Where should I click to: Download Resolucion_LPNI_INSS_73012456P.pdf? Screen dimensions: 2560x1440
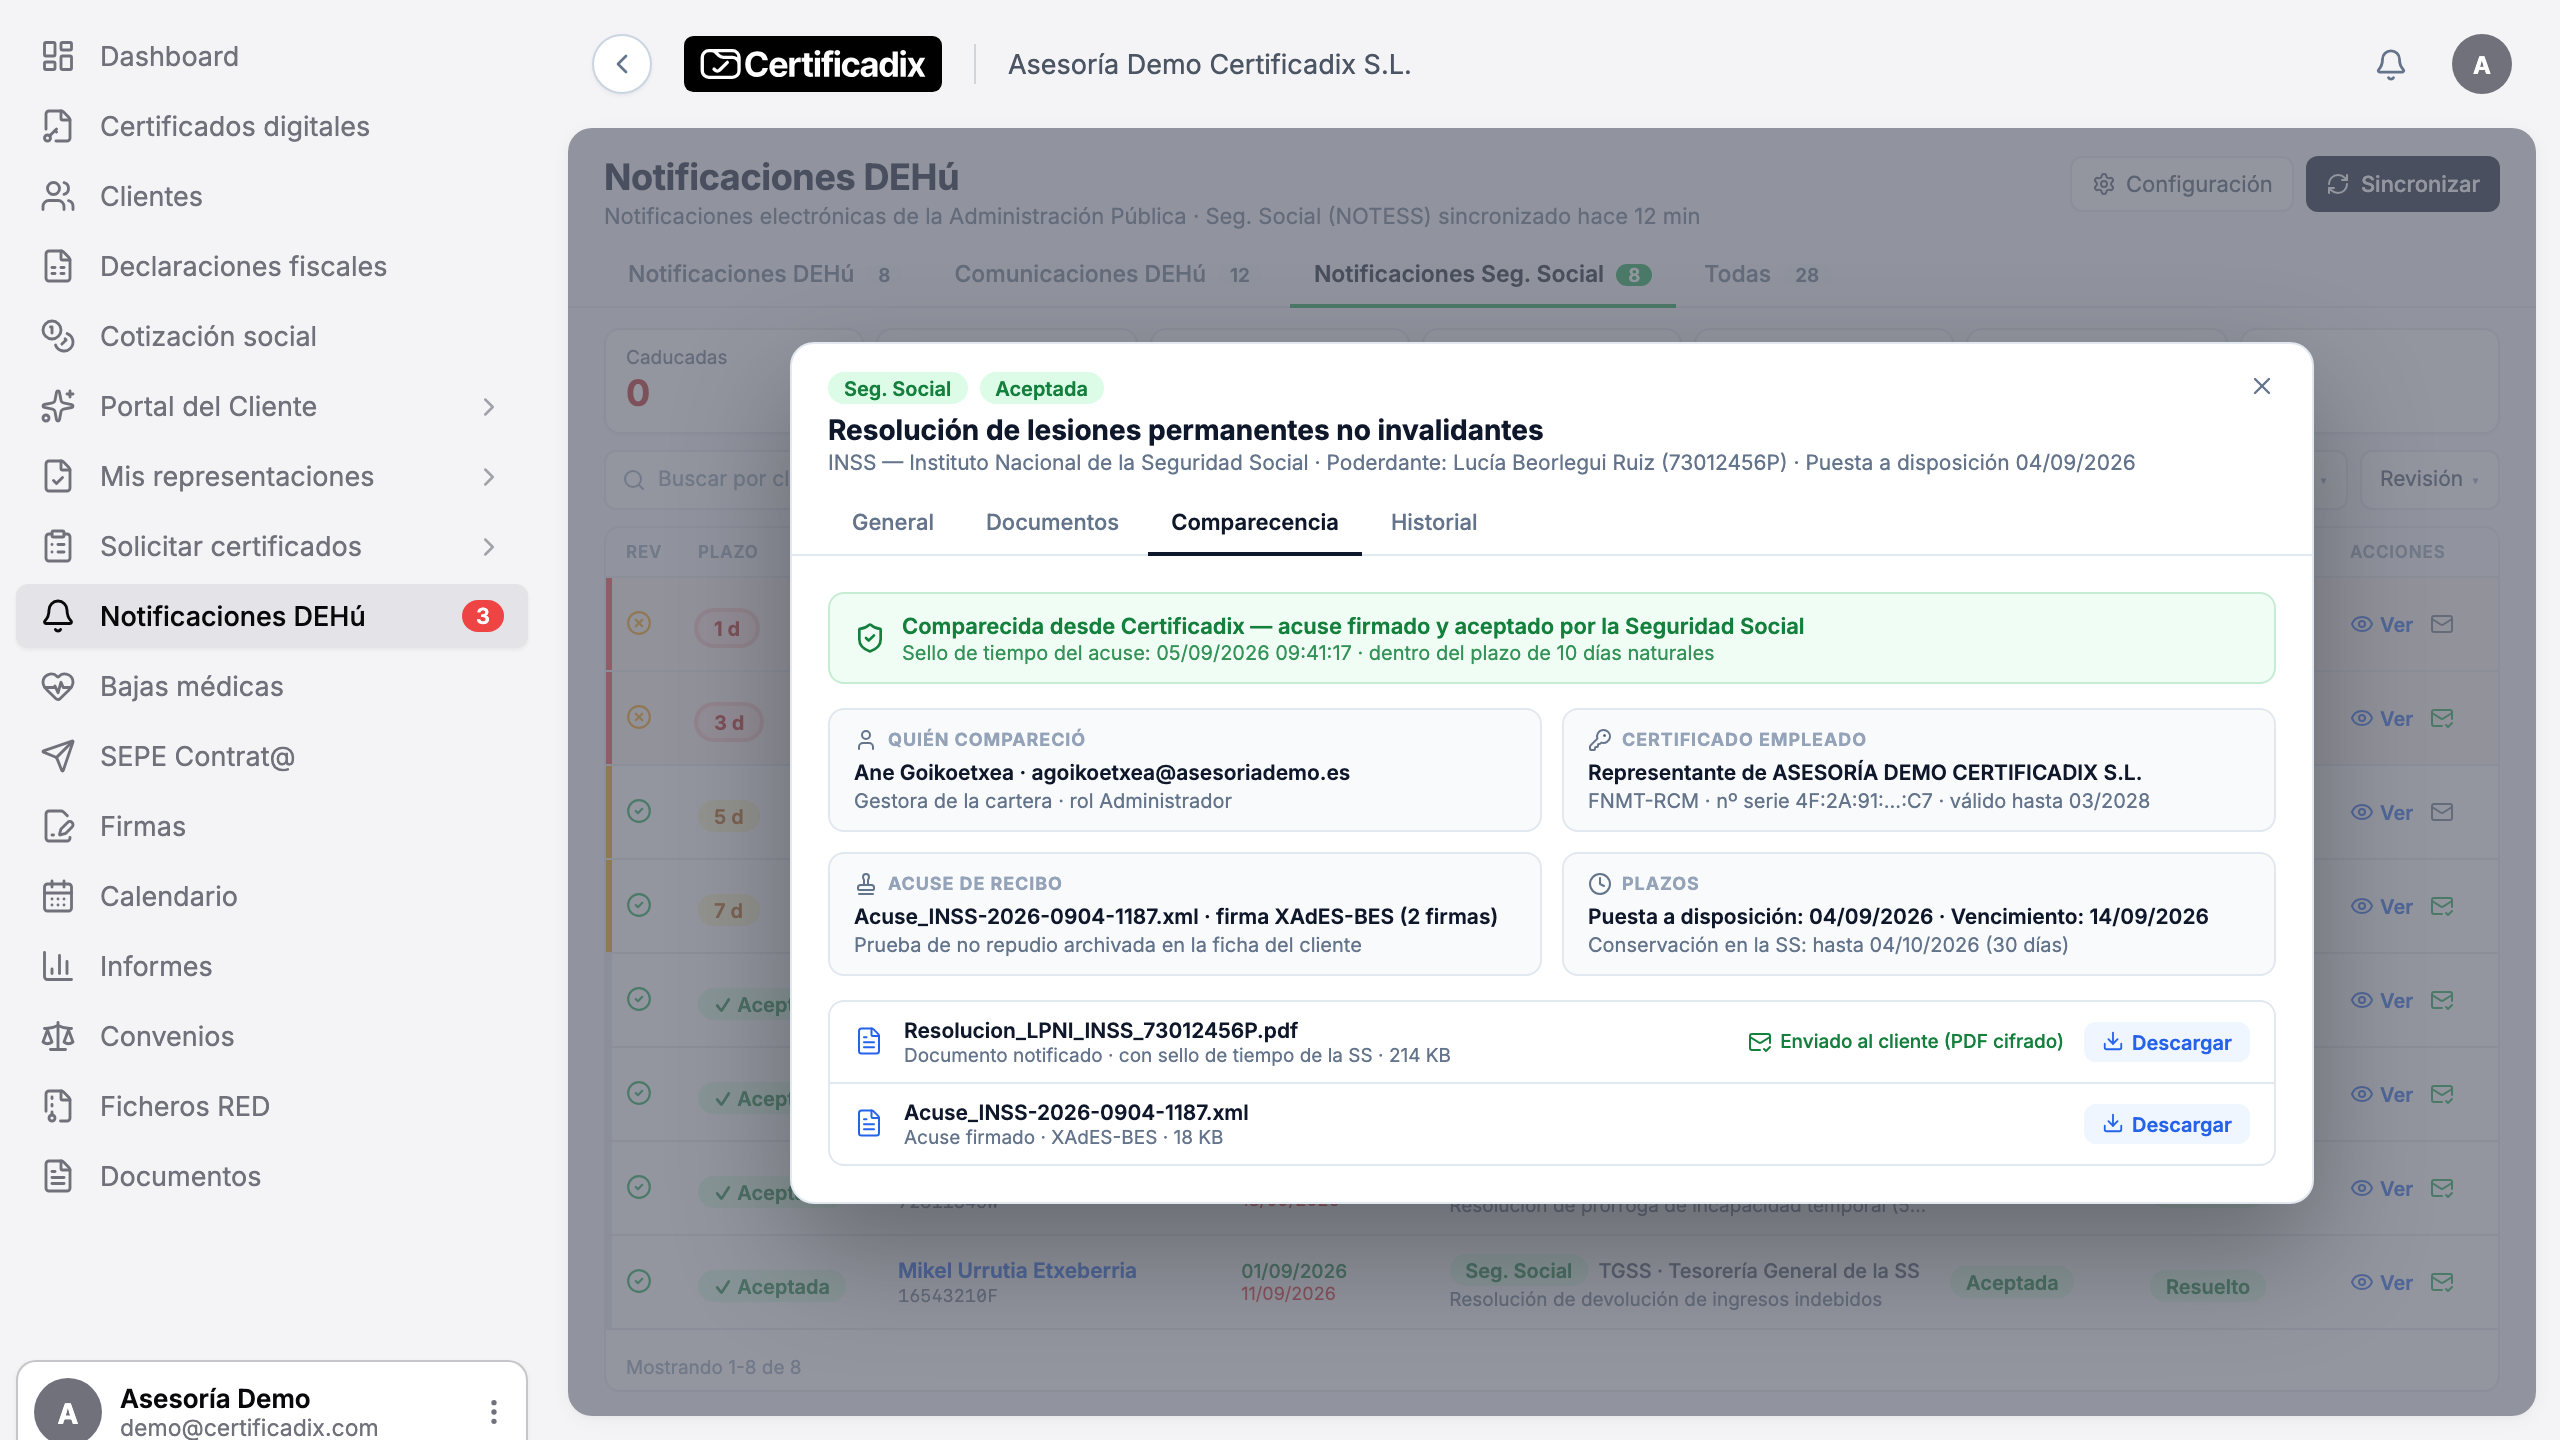coord(2167,1042)
